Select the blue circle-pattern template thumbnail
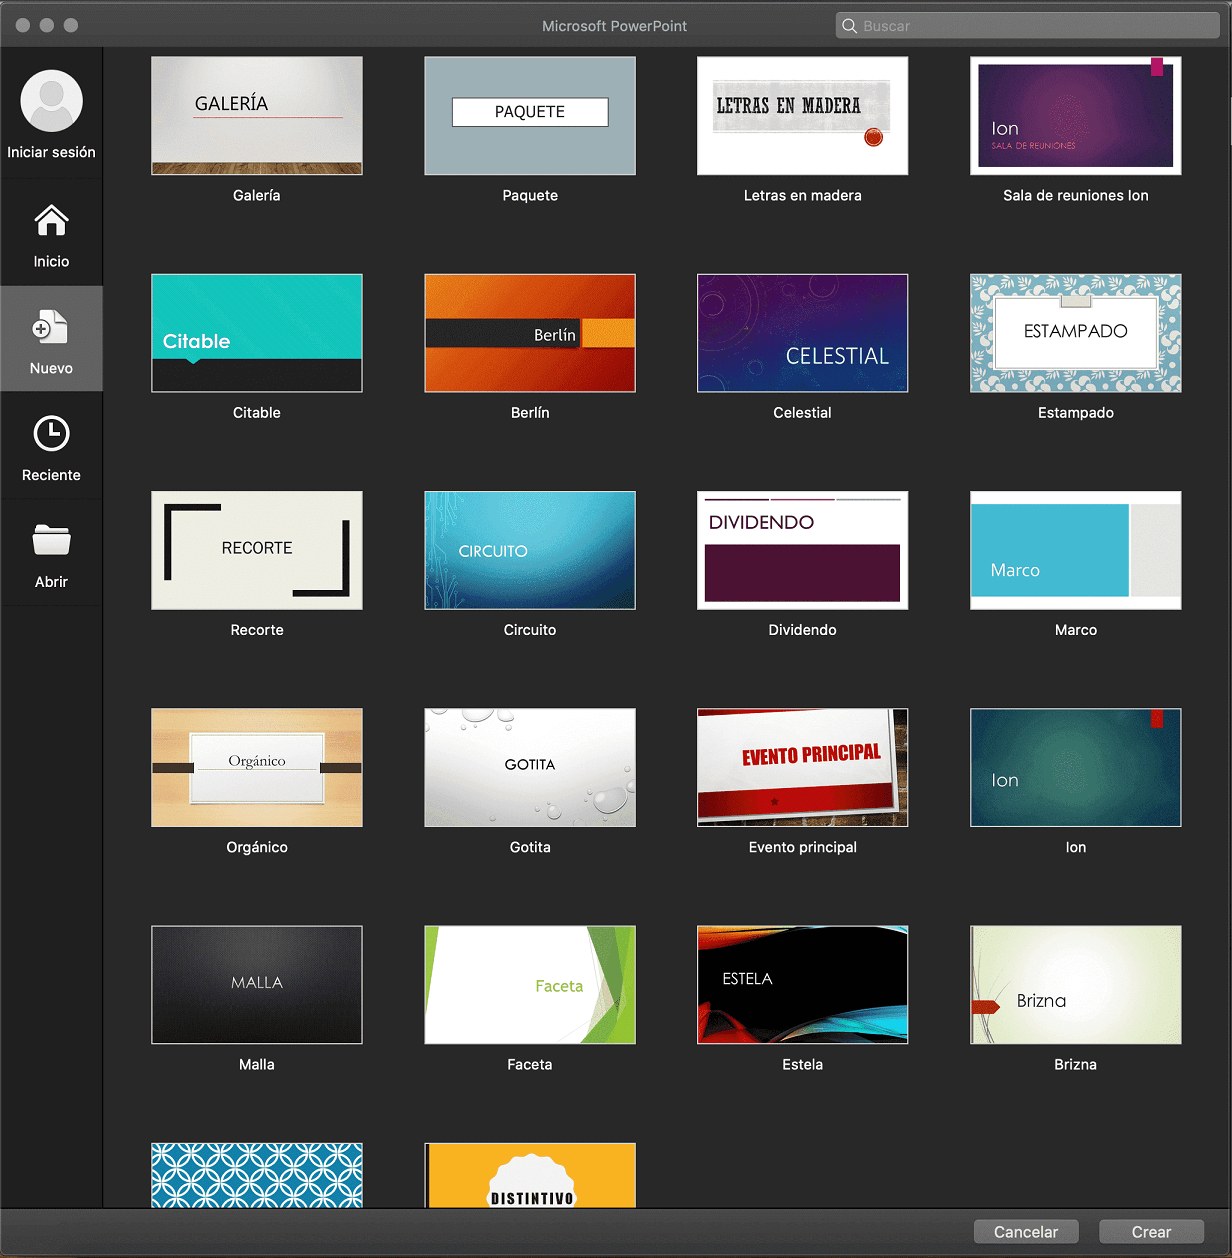Screen dimensions: 1232x1258 pyautogui.click(x=257, y=1175)
